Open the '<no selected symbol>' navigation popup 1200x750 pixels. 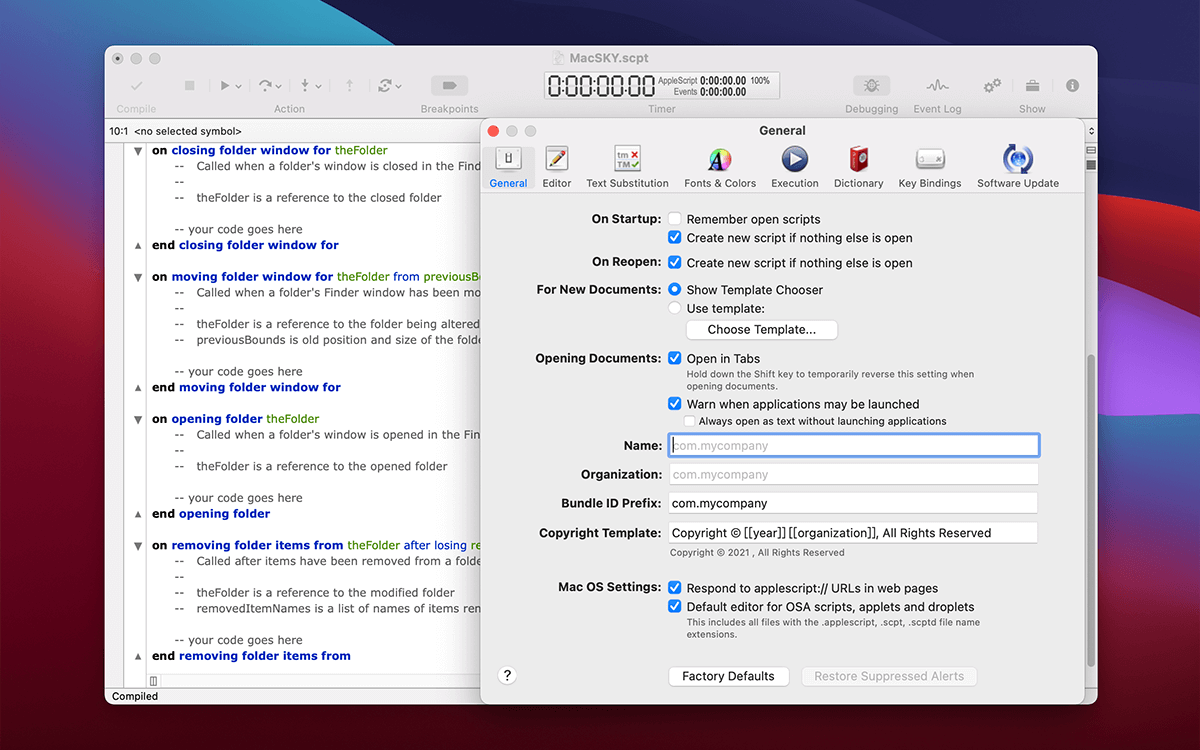pyautogui.click(x=188, y=131)
